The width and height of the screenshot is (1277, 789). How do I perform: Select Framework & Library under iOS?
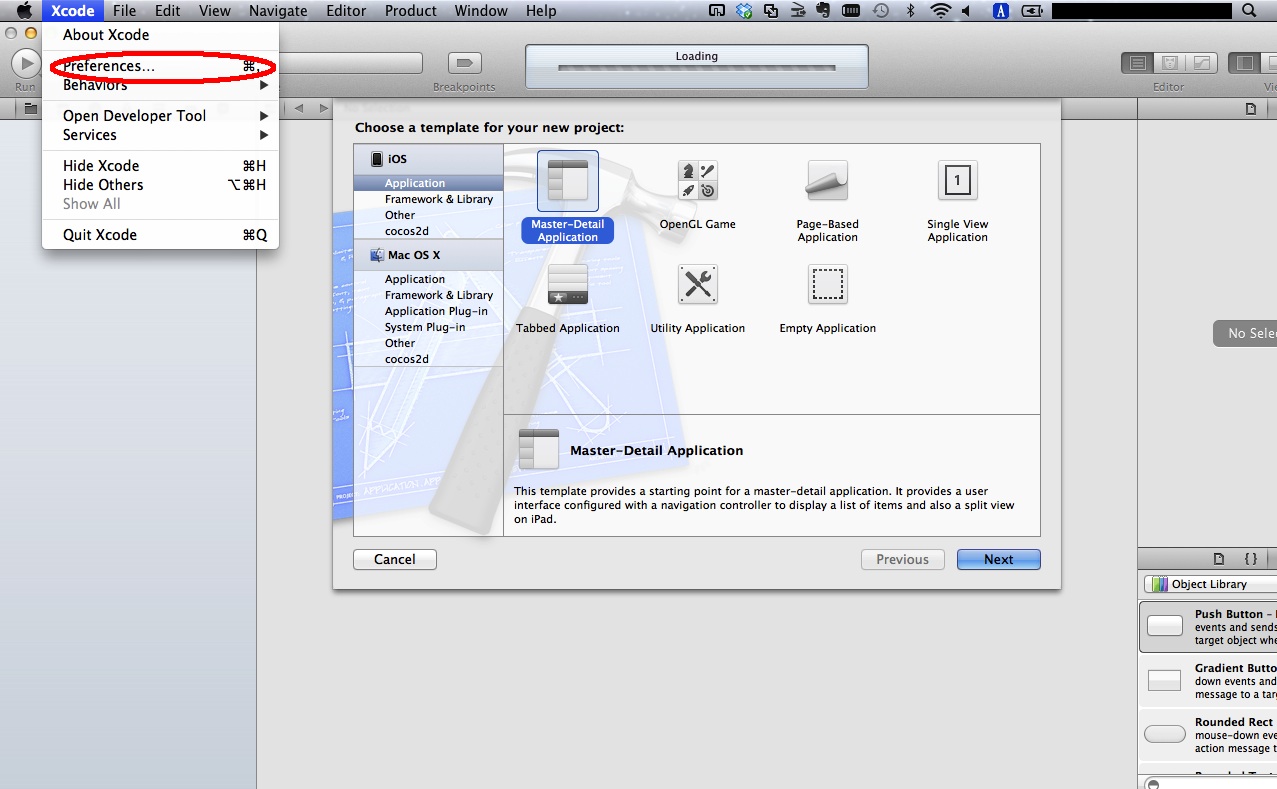pos(438,199)
